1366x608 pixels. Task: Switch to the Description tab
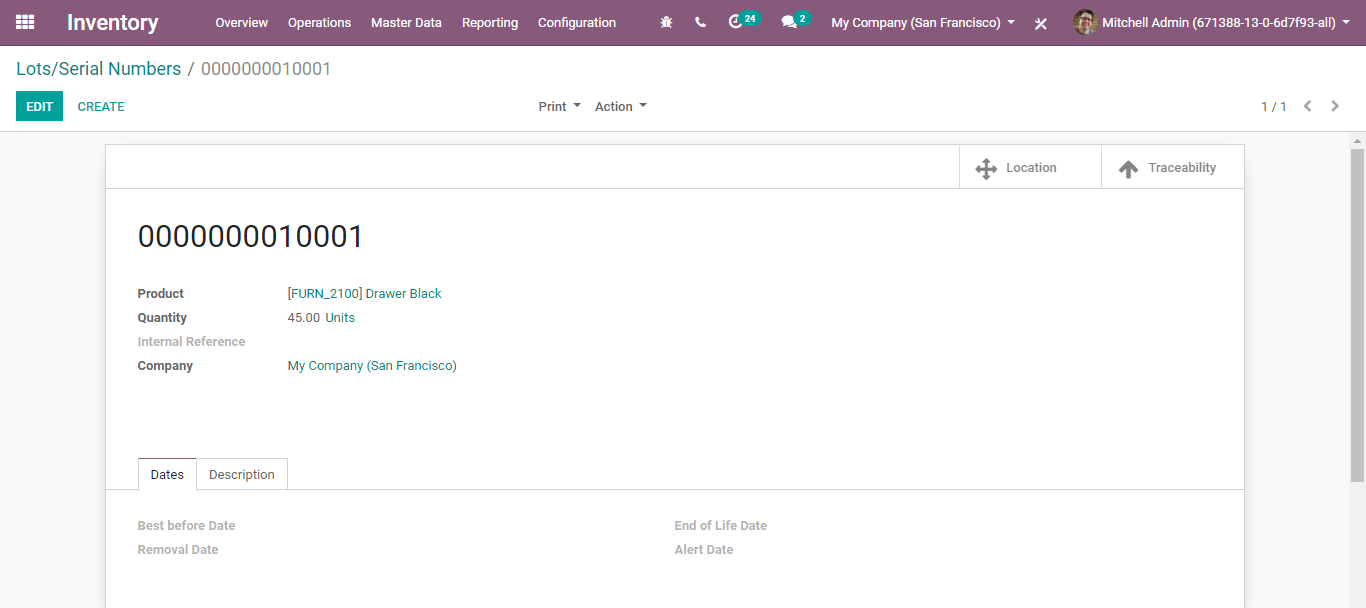[x=242, y=474]
